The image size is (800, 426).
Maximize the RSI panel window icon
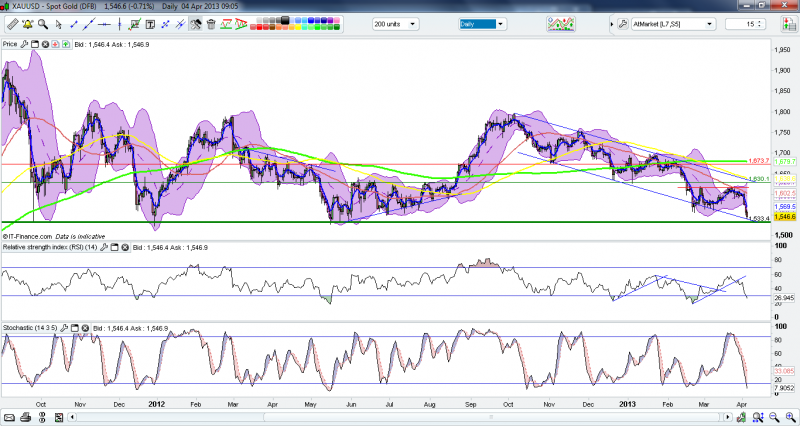tap(114, 247)
